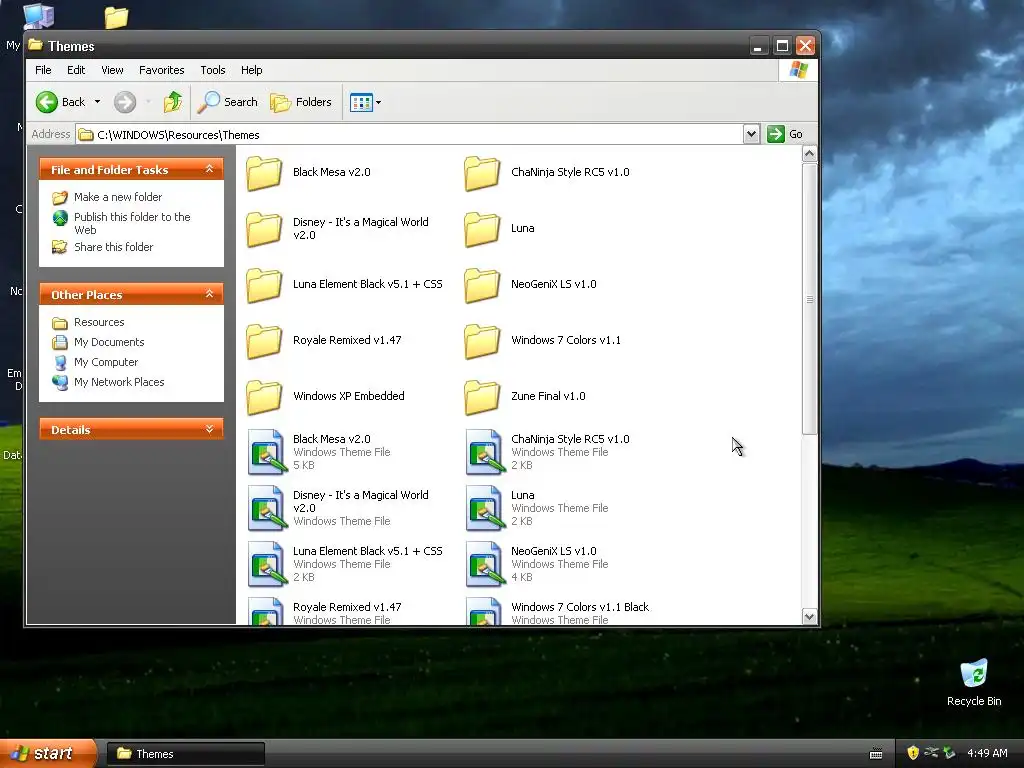This screenshot has width=1024, height=768.
Task: Click the Go button
Action: 785,134
